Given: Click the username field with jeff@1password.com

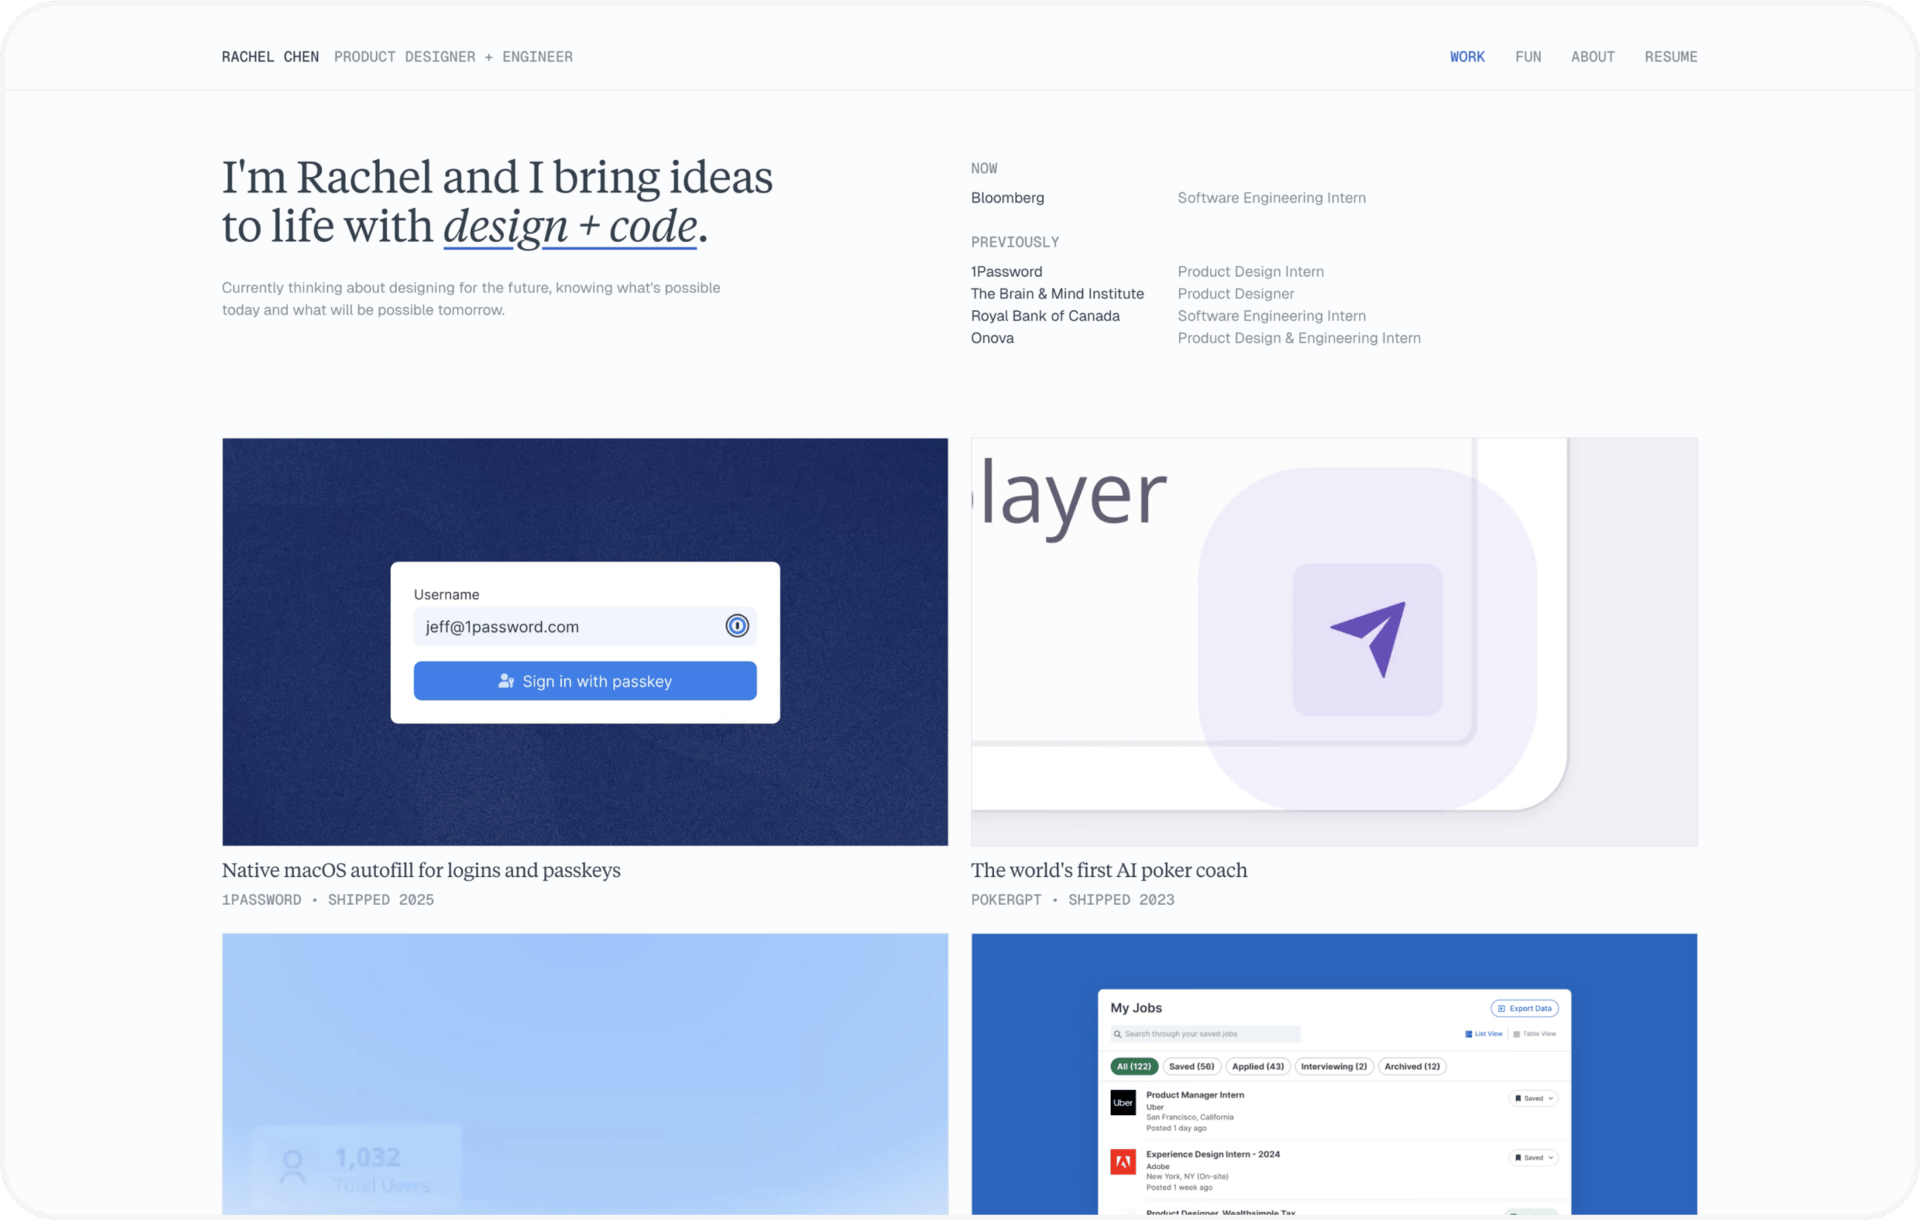Looking at the screenshot, I should (565, 627).
